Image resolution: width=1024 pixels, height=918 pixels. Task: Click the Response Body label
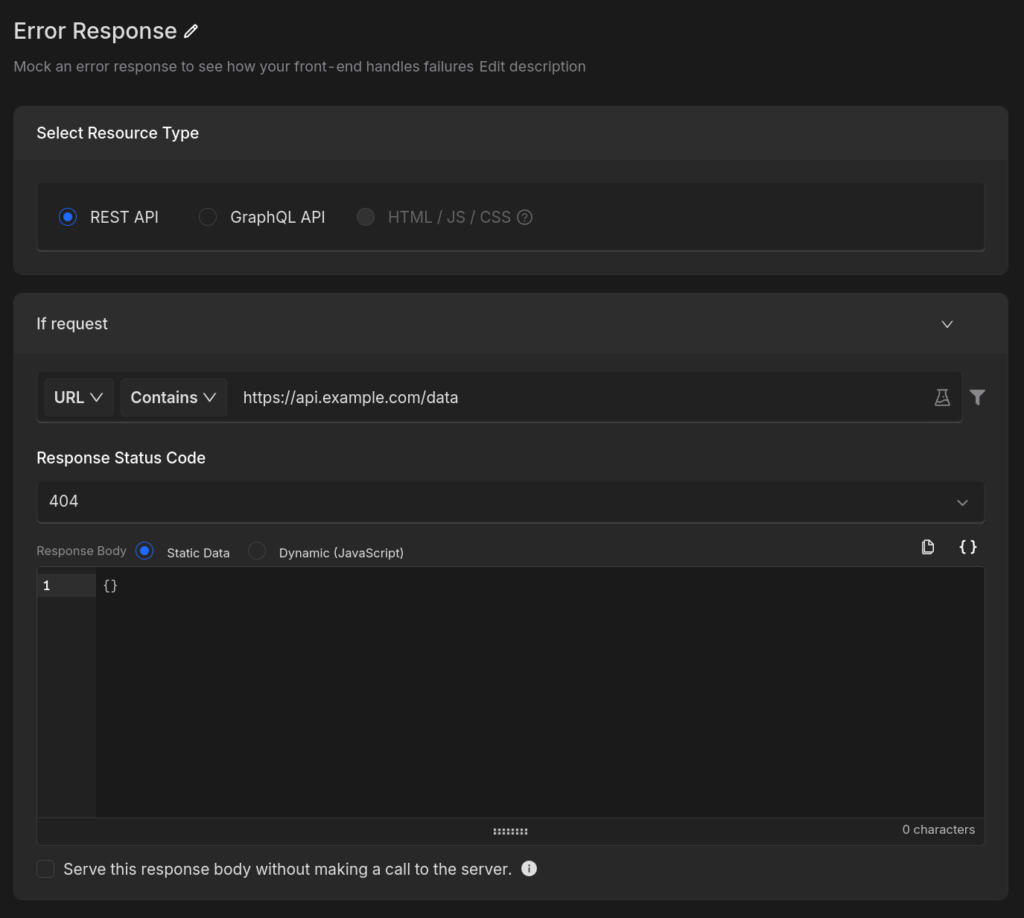[82, 551]
